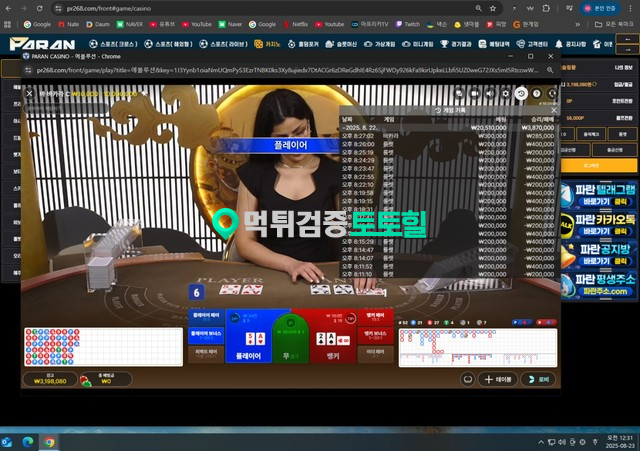Select the history row at 오후 8:25:19
This screenshot has width=640, height=451.
click(x=448, y=152)
